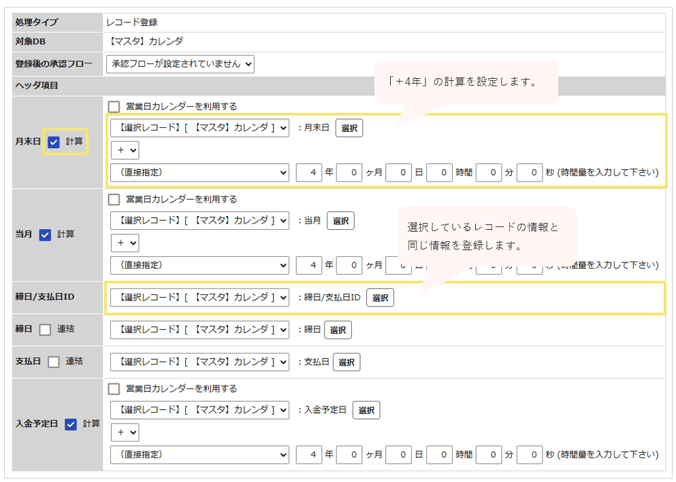Click the 月末日 秒 input field
This screenshot has height=482, width=676.
[529, 172]
